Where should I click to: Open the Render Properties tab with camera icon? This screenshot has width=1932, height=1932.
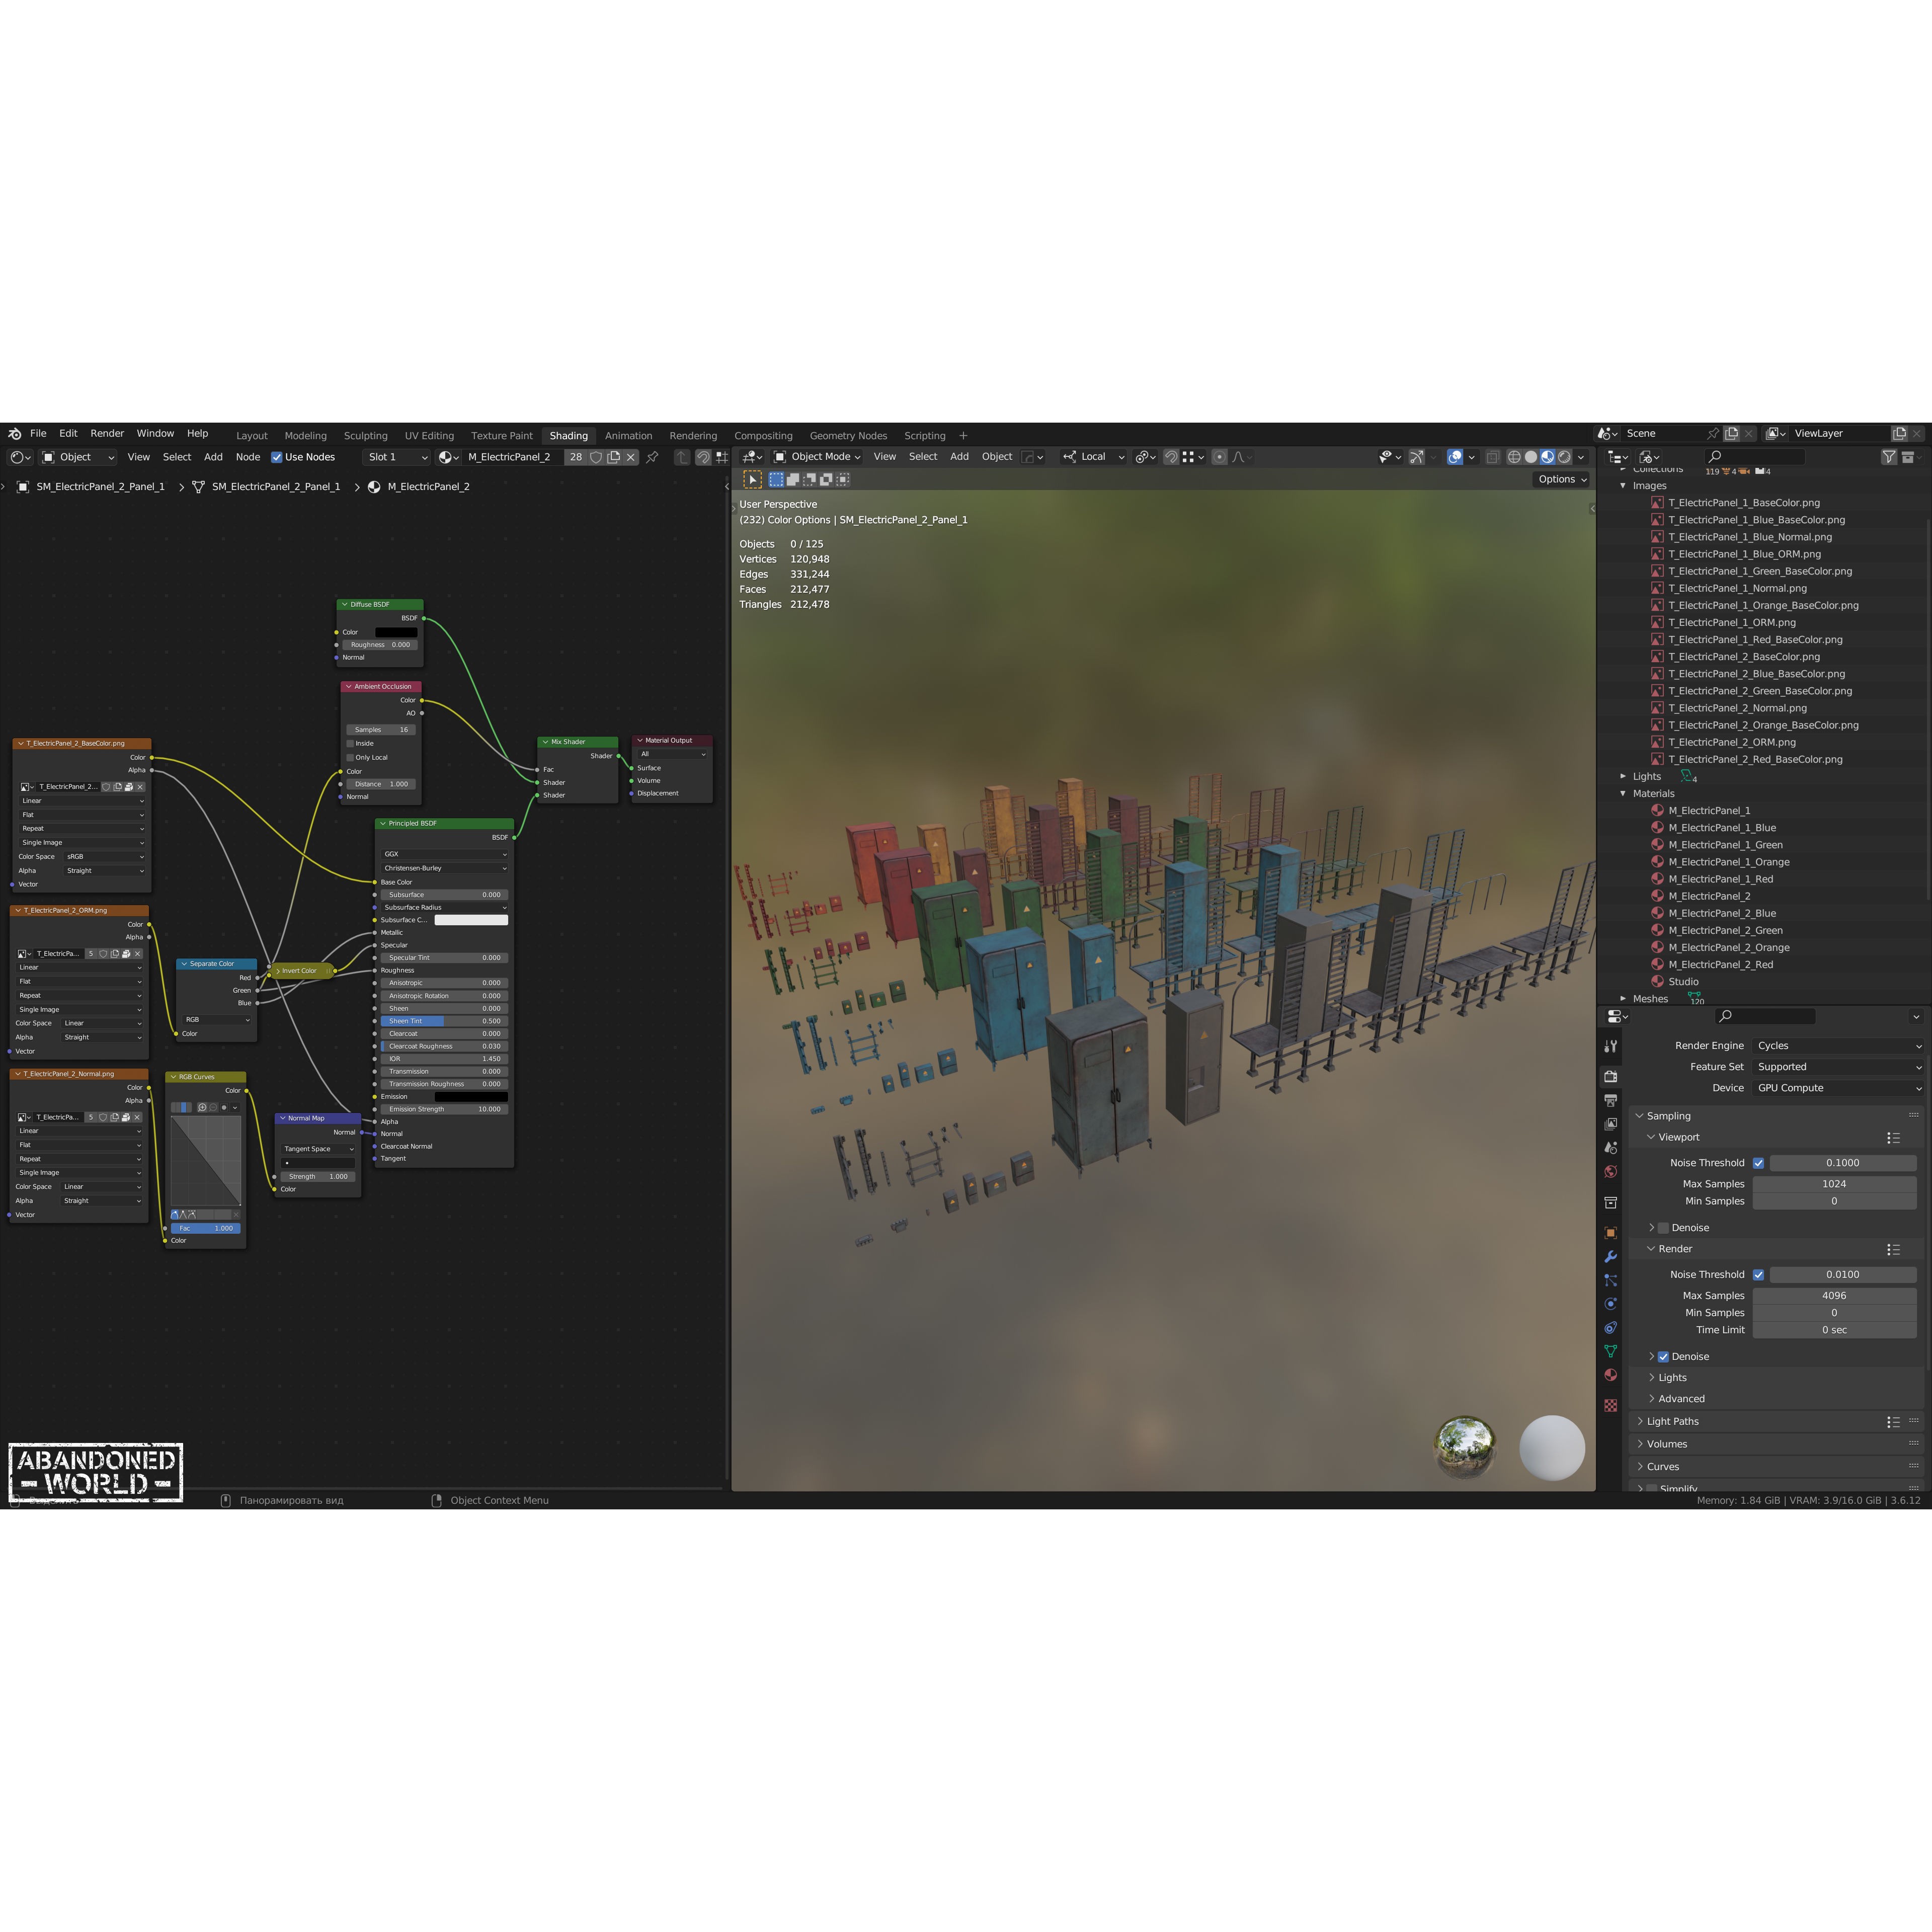(x=1612, y=1077)
